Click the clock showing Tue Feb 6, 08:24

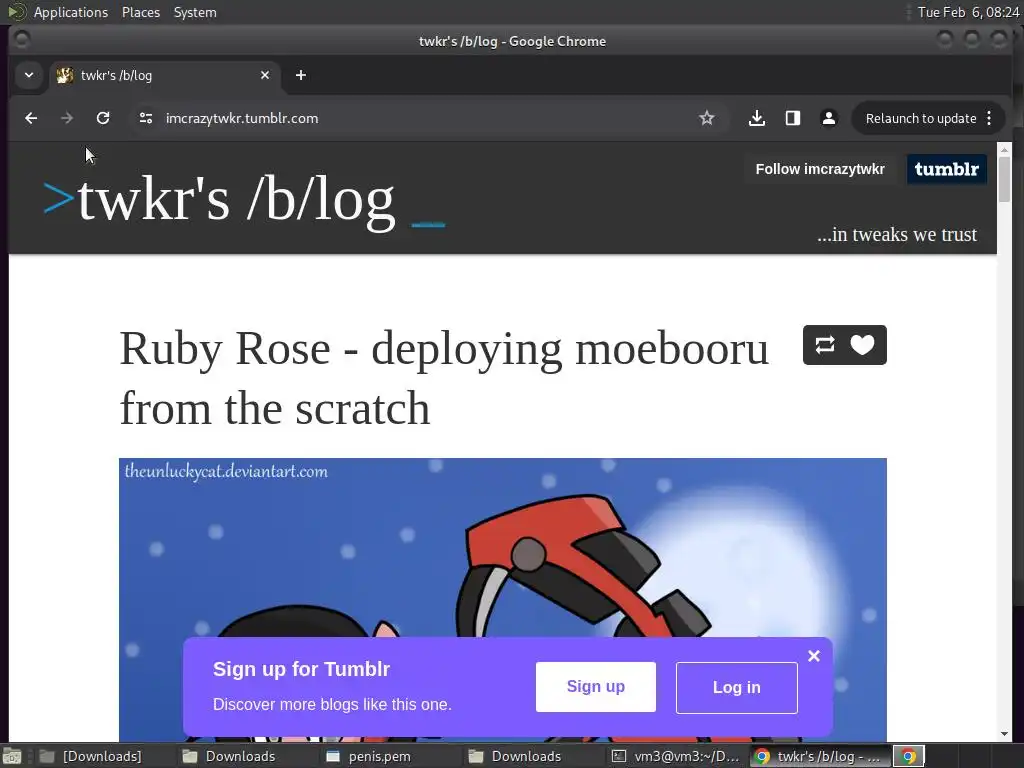(968, 12)
